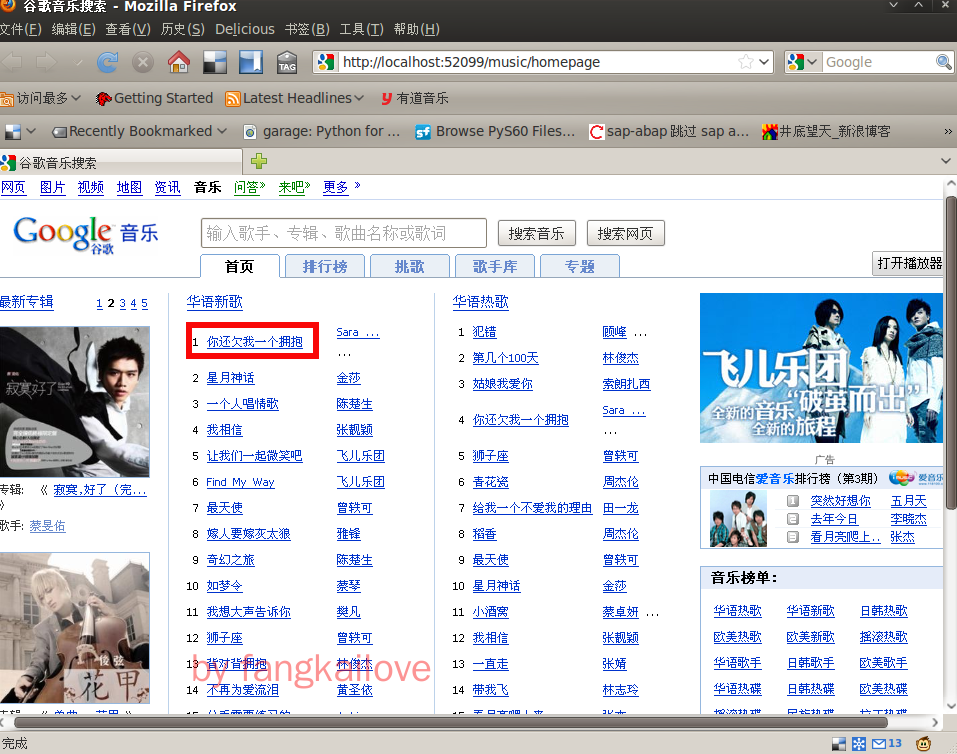Click the icon next to 去年今日
957x754 pixels.
click(793, 519)
